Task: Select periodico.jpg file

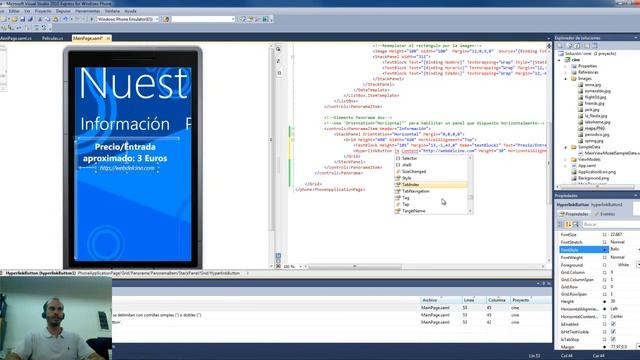Action: pos(597,134)
